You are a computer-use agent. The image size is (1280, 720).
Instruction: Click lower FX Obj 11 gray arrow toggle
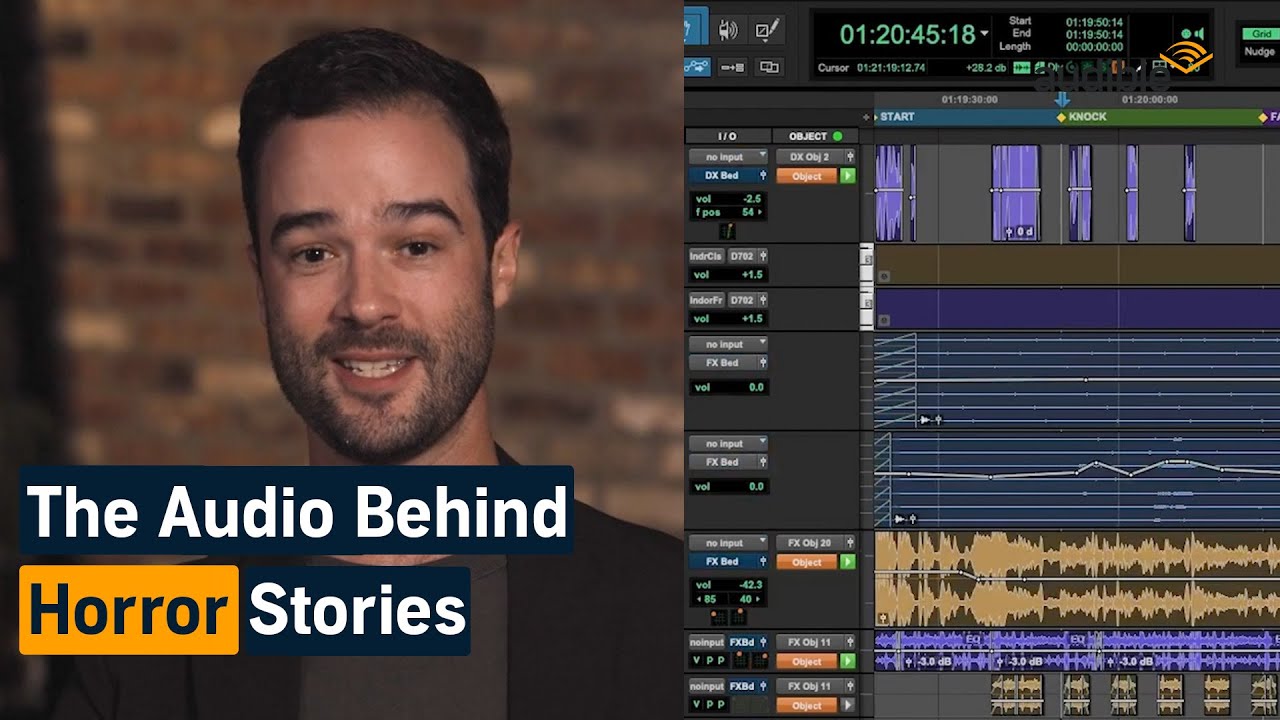(x=848, y=705)
